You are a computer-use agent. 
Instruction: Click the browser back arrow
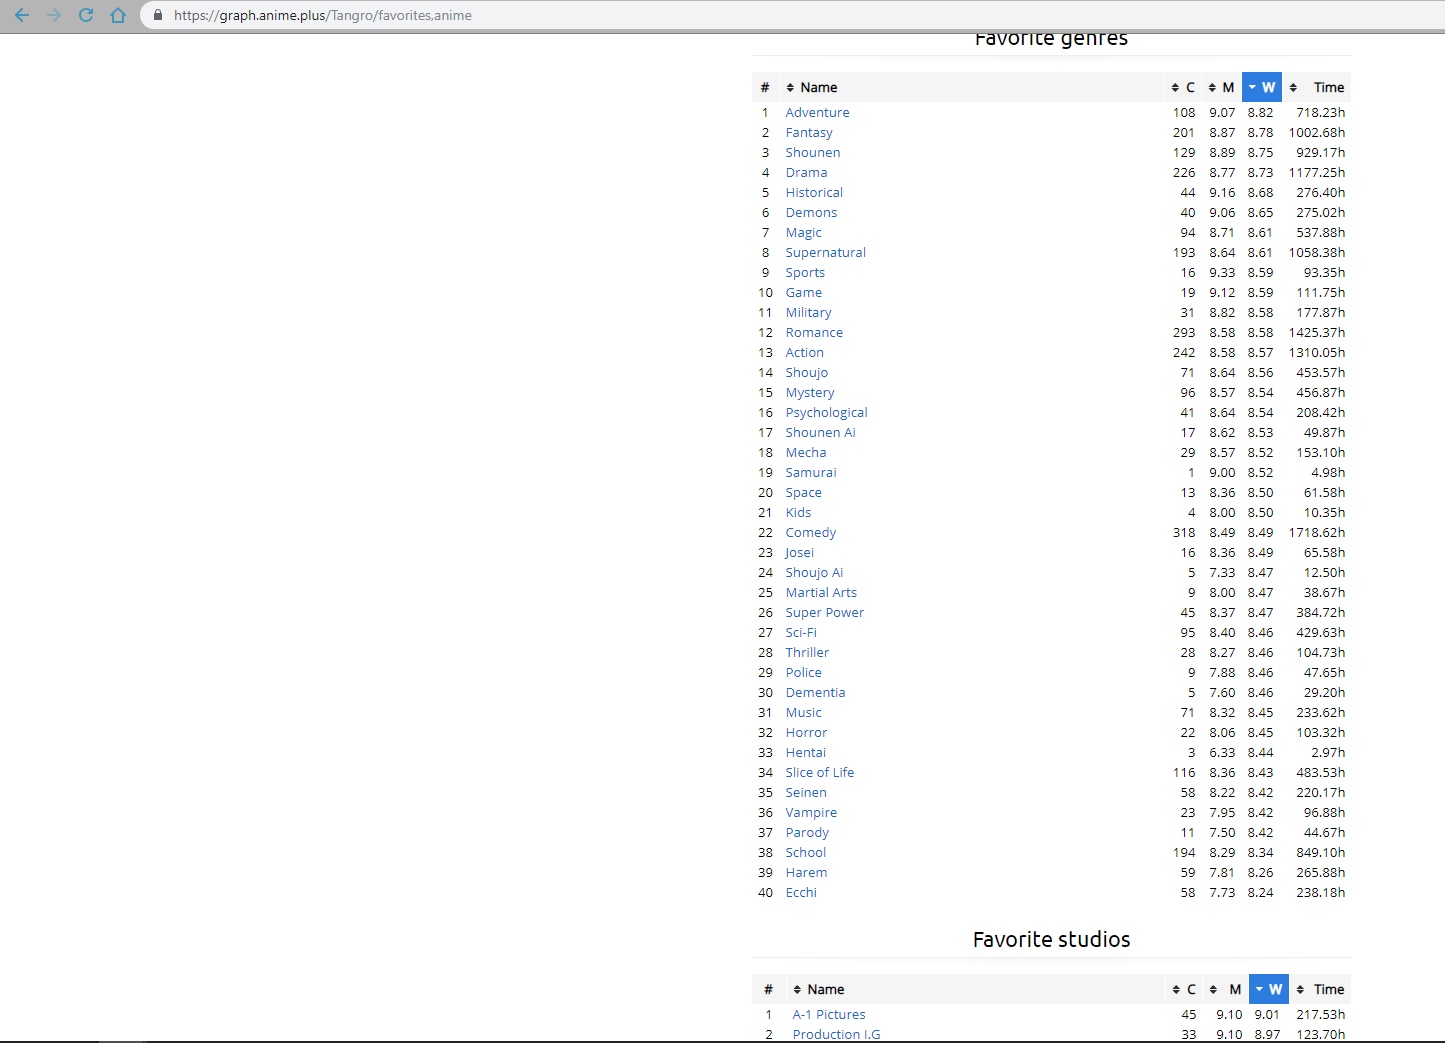point(22,15)
